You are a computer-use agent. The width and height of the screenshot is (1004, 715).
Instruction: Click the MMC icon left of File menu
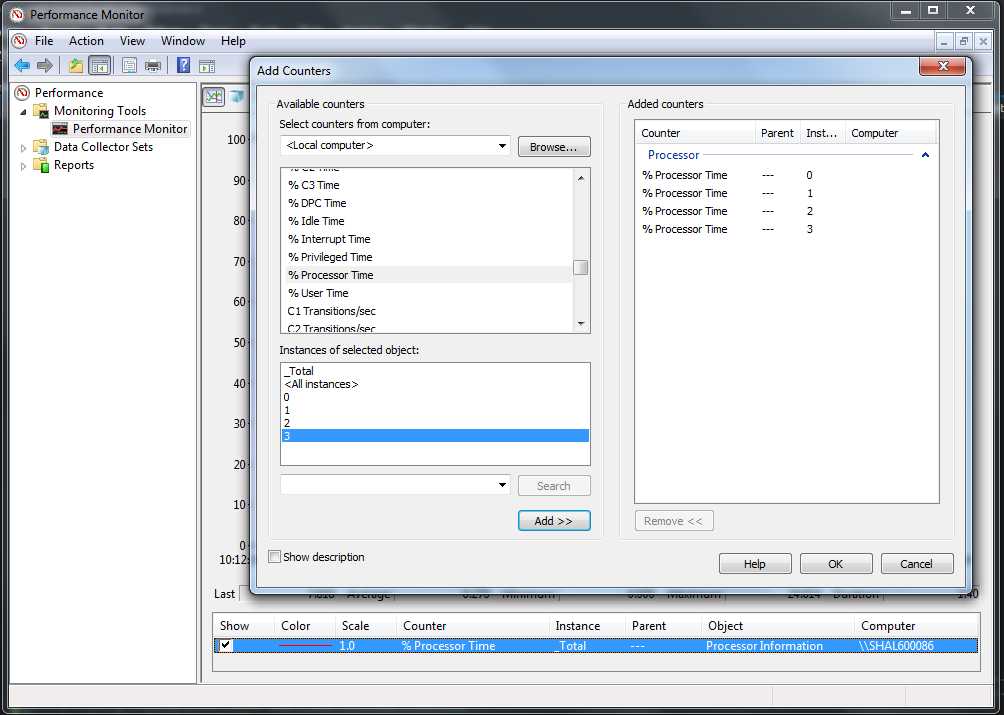coord(19,41)
